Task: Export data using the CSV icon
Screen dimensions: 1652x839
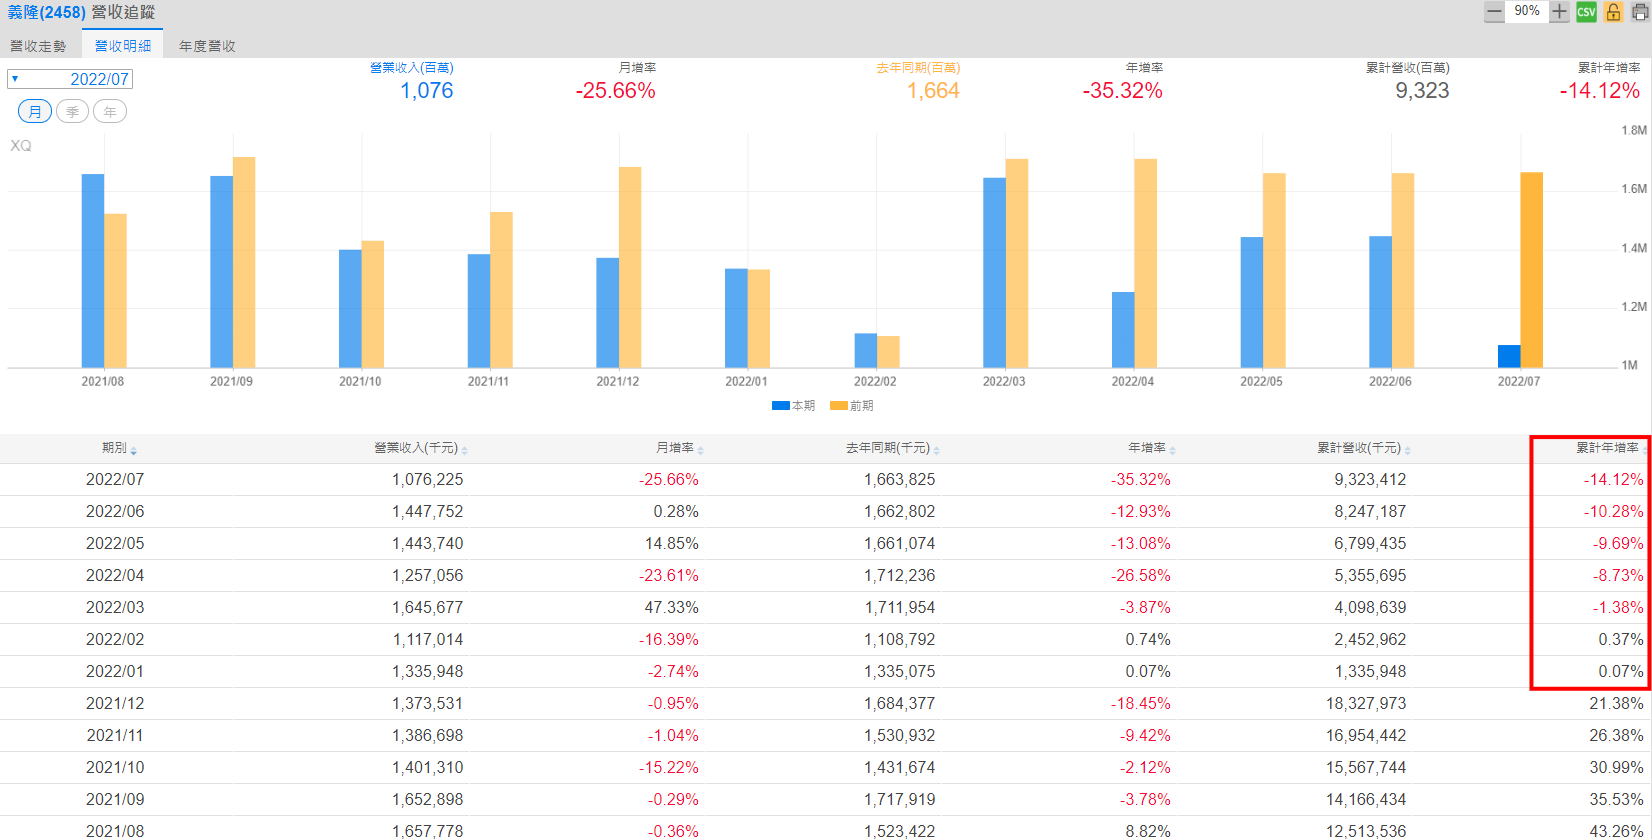Action: click(1586, 12)
